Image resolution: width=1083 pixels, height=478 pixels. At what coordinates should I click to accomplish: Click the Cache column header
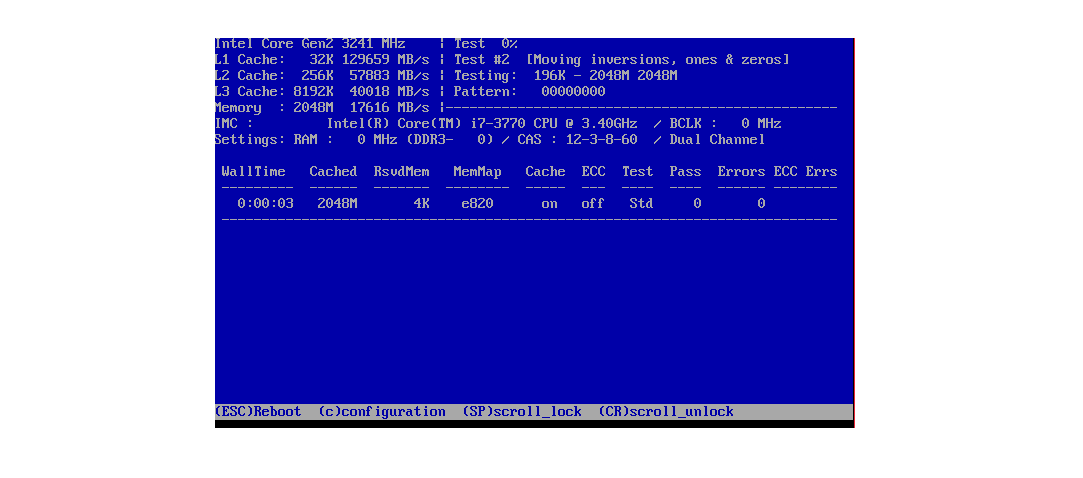pyautogui.click(x=545, y=171)
